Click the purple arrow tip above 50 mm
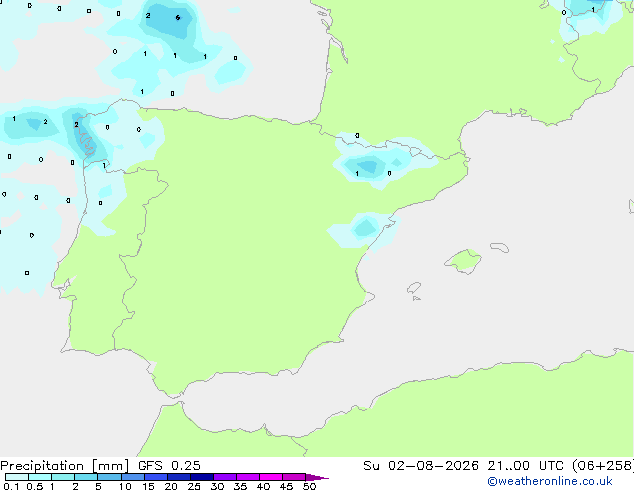634x490 pixels. [x=317, y=477]
